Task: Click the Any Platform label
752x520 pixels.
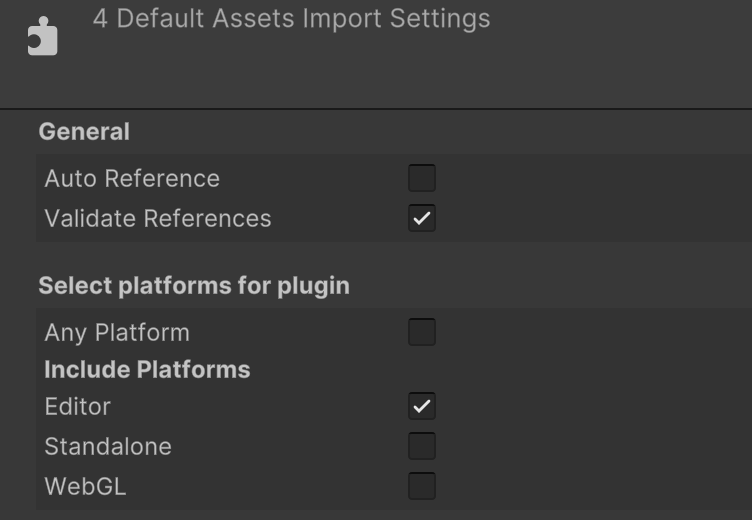Action: 117,333
